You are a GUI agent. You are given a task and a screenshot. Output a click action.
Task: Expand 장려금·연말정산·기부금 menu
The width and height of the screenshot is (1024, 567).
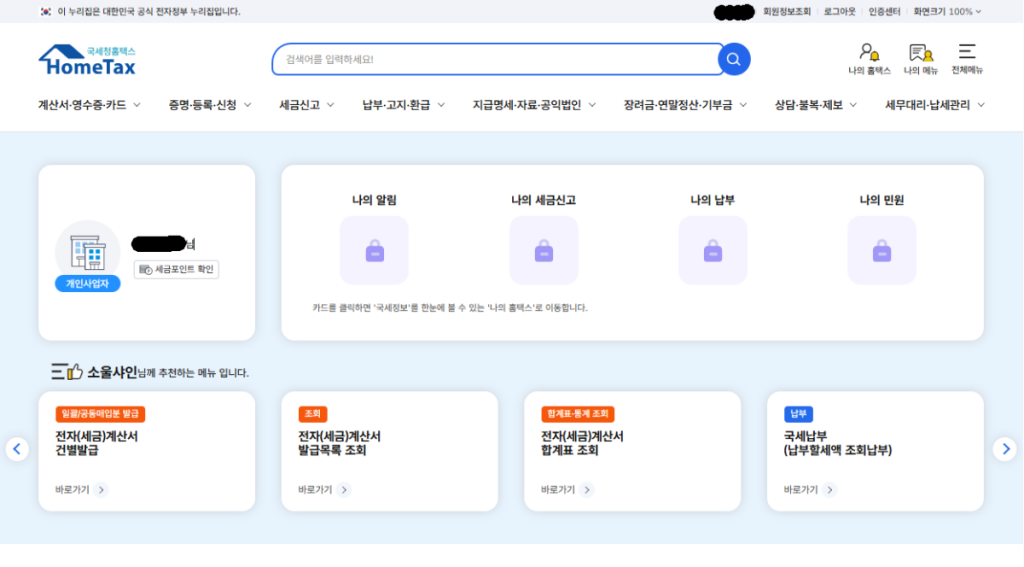point(684,105)
